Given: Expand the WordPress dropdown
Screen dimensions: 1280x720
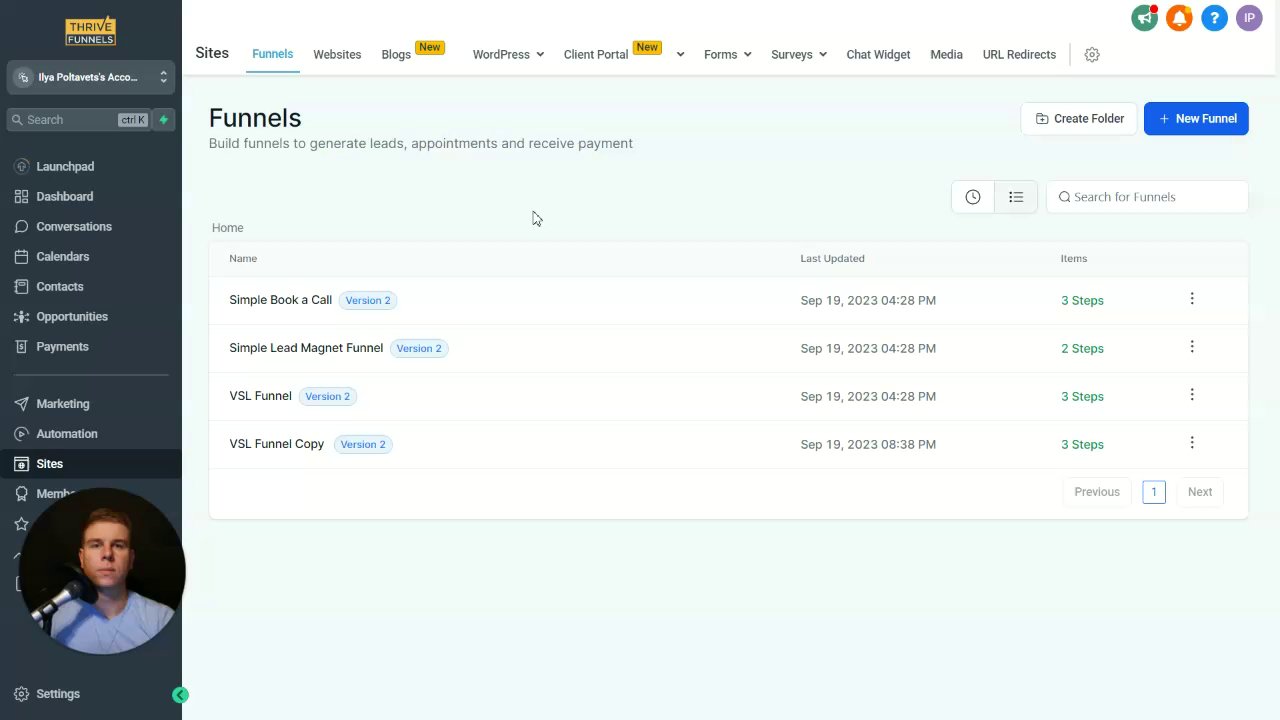Looking at the screenshot, I should (508, 55).
